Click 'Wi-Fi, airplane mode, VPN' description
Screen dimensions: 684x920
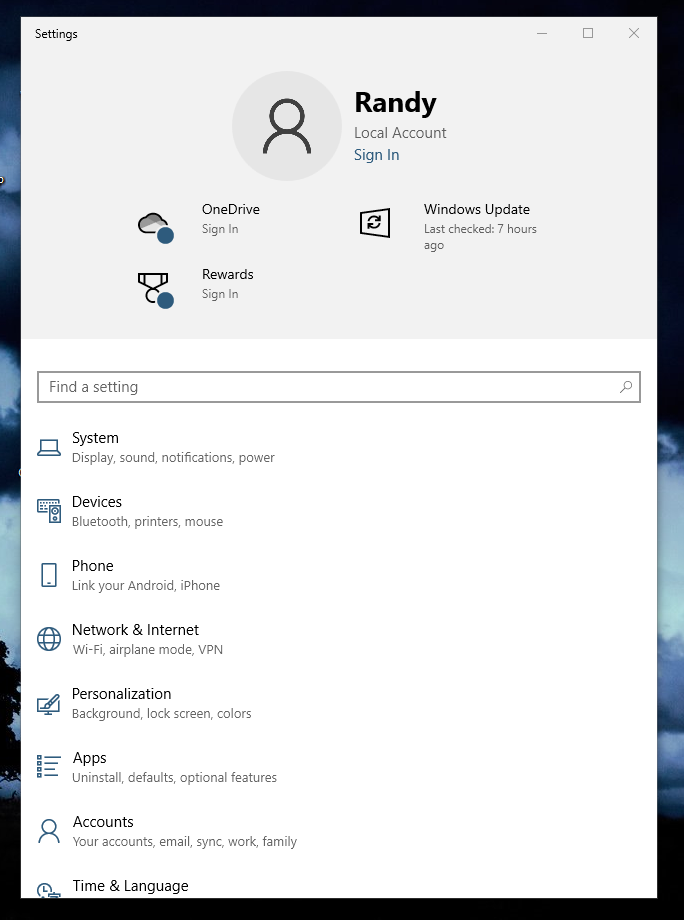click(x=148, y=650)
